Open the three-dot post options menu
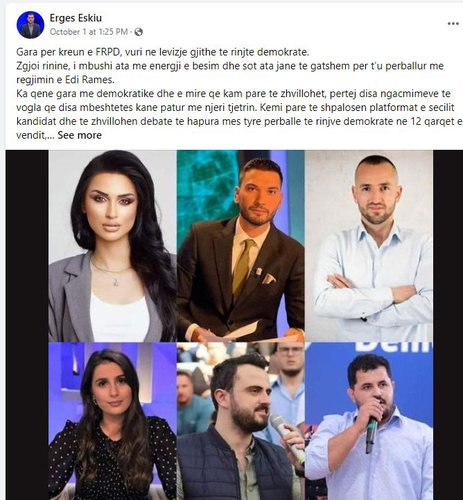The width and height of the screenshot is (463, 500). pos(453,24)
